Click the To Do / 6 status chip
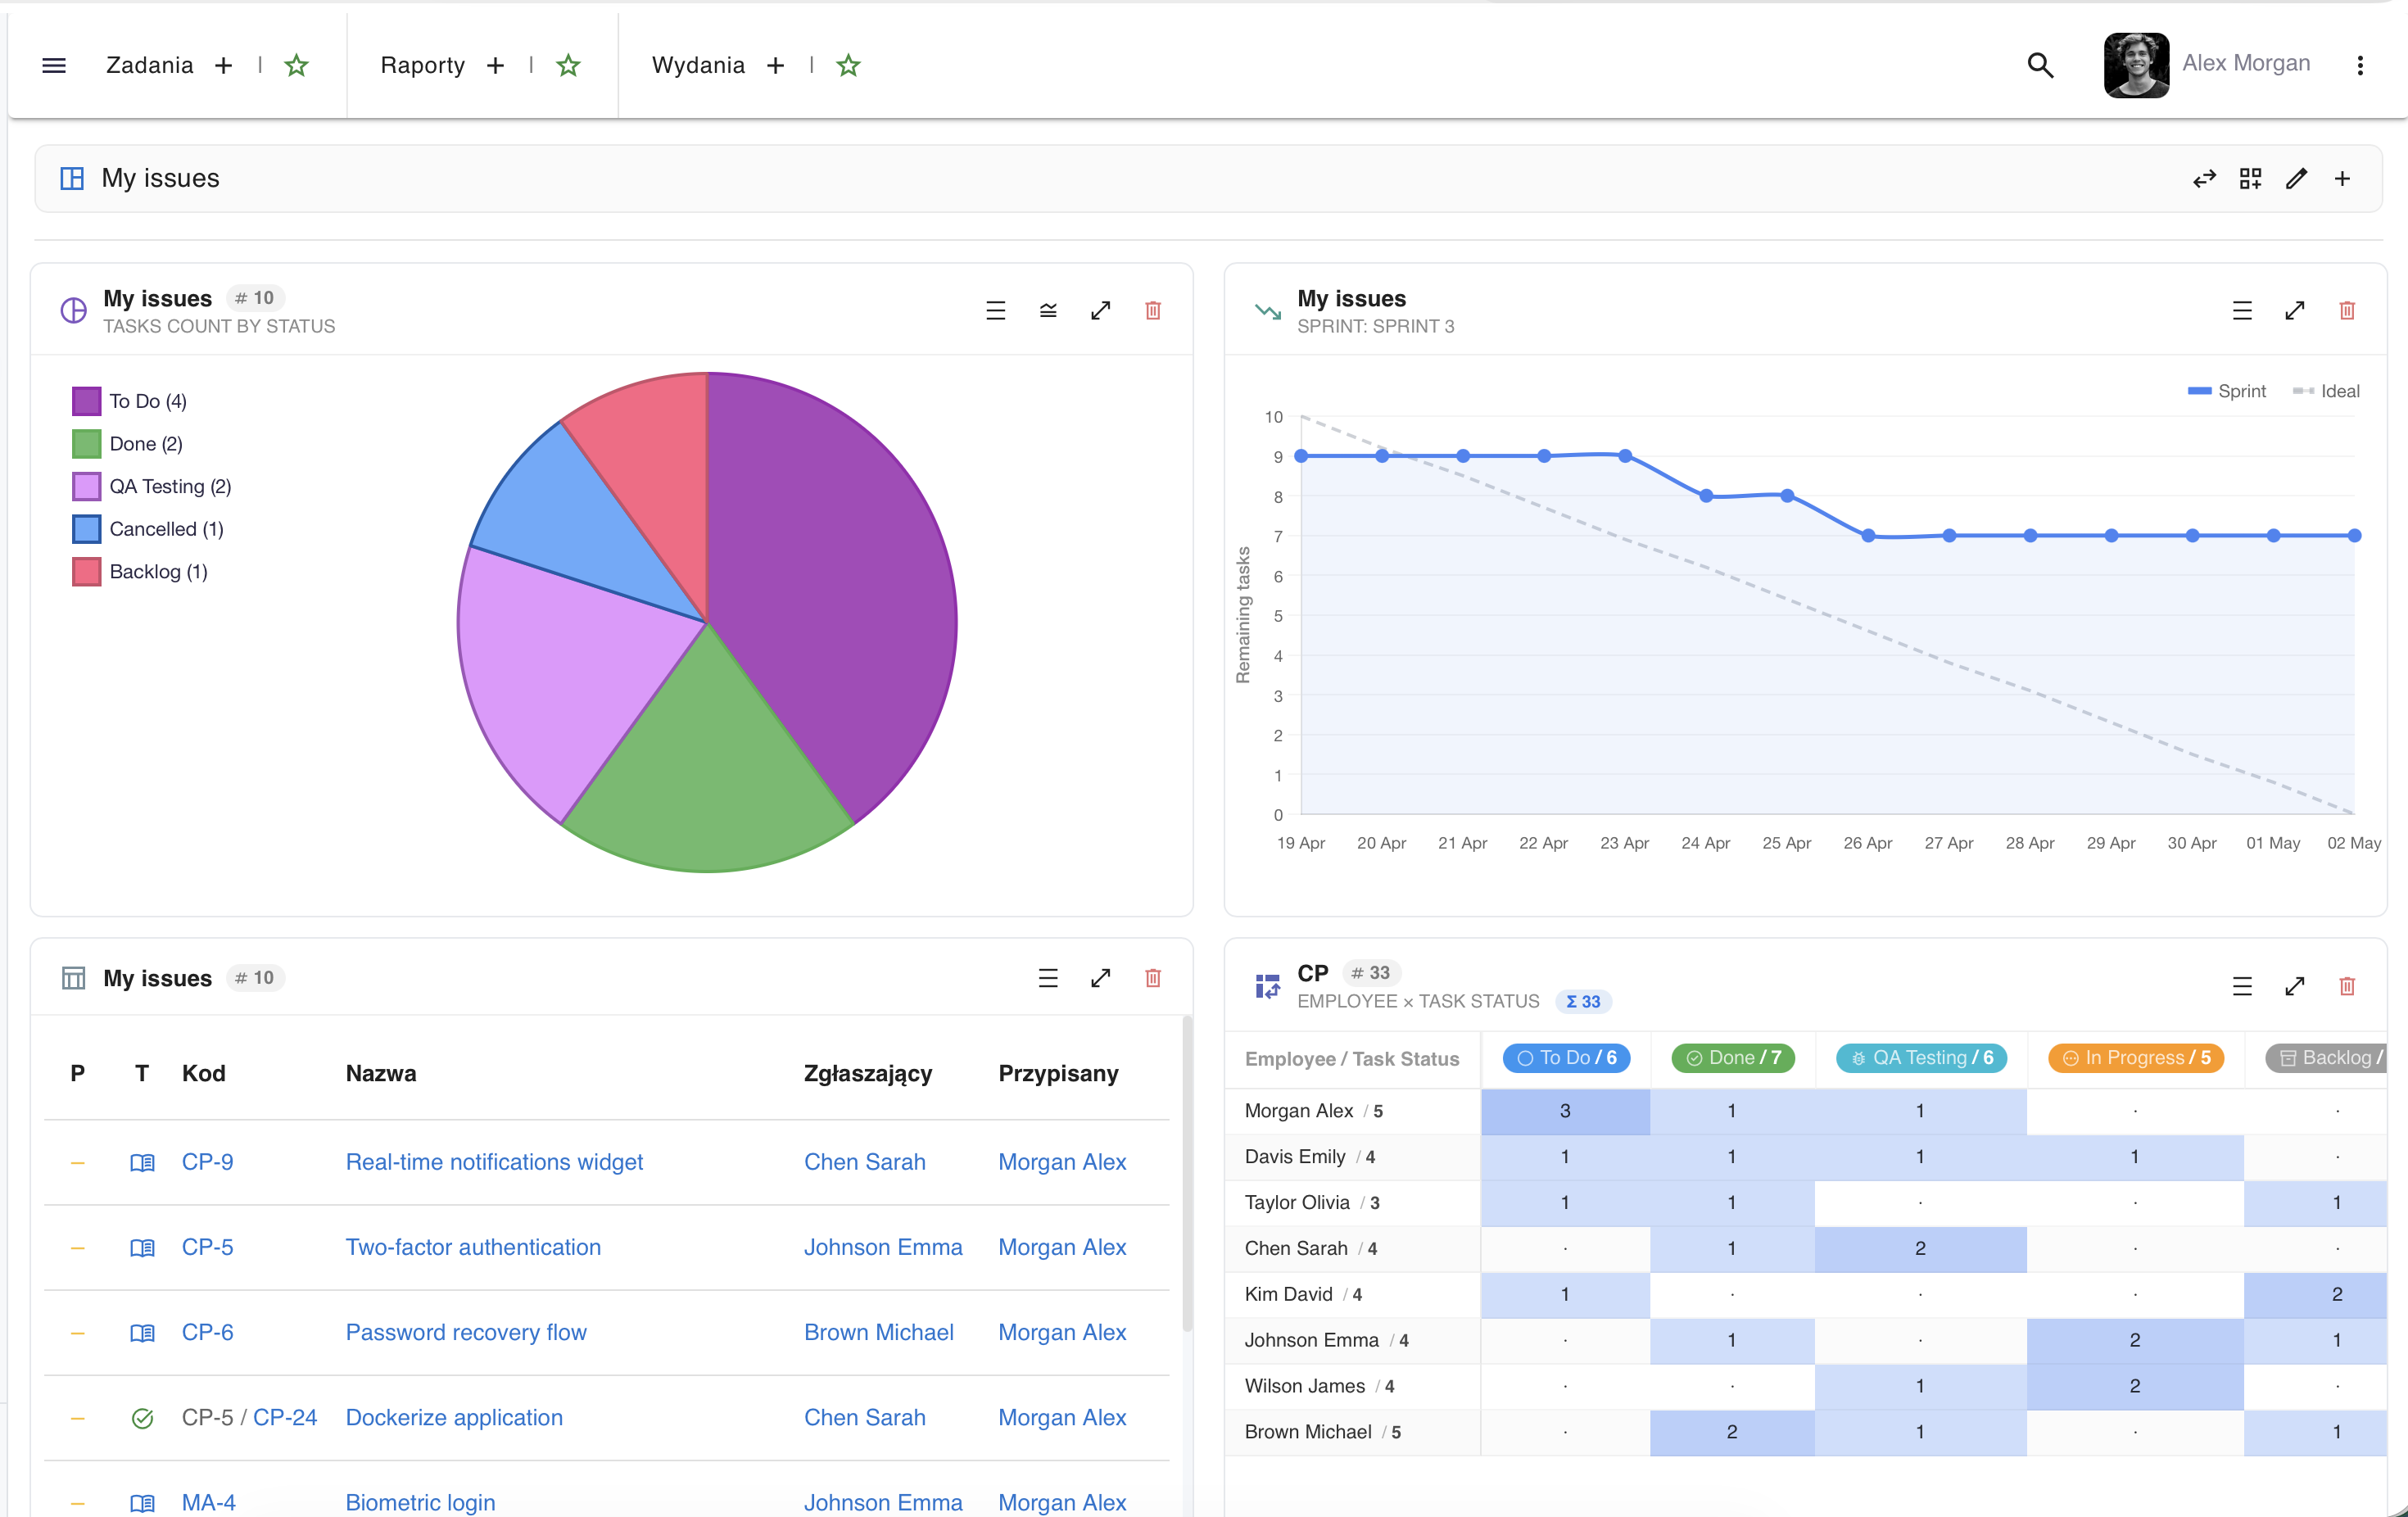This screenshot has height=1517, width=2408. click(x=1566, y=1058)
